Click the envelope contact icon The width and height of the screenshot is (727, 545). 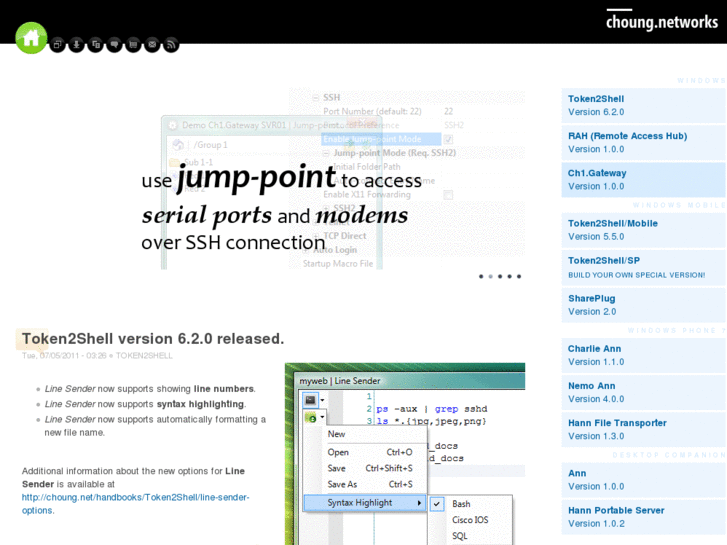152,45
